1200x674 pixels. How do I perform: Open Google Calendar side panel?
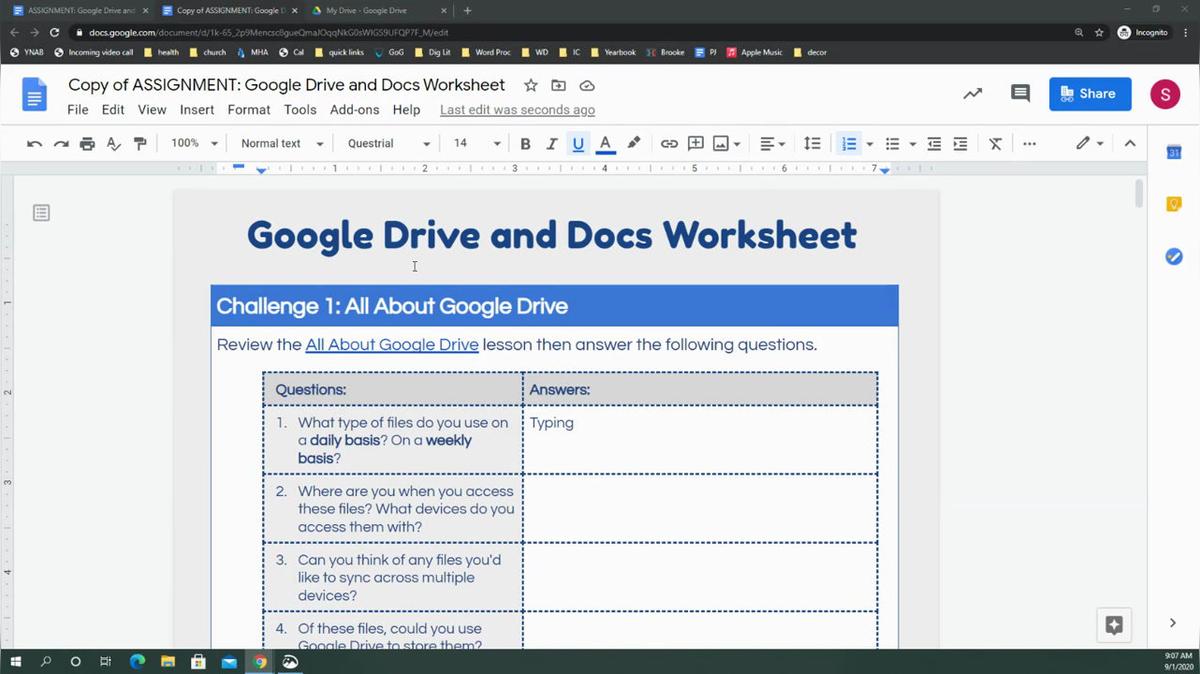1174,152
